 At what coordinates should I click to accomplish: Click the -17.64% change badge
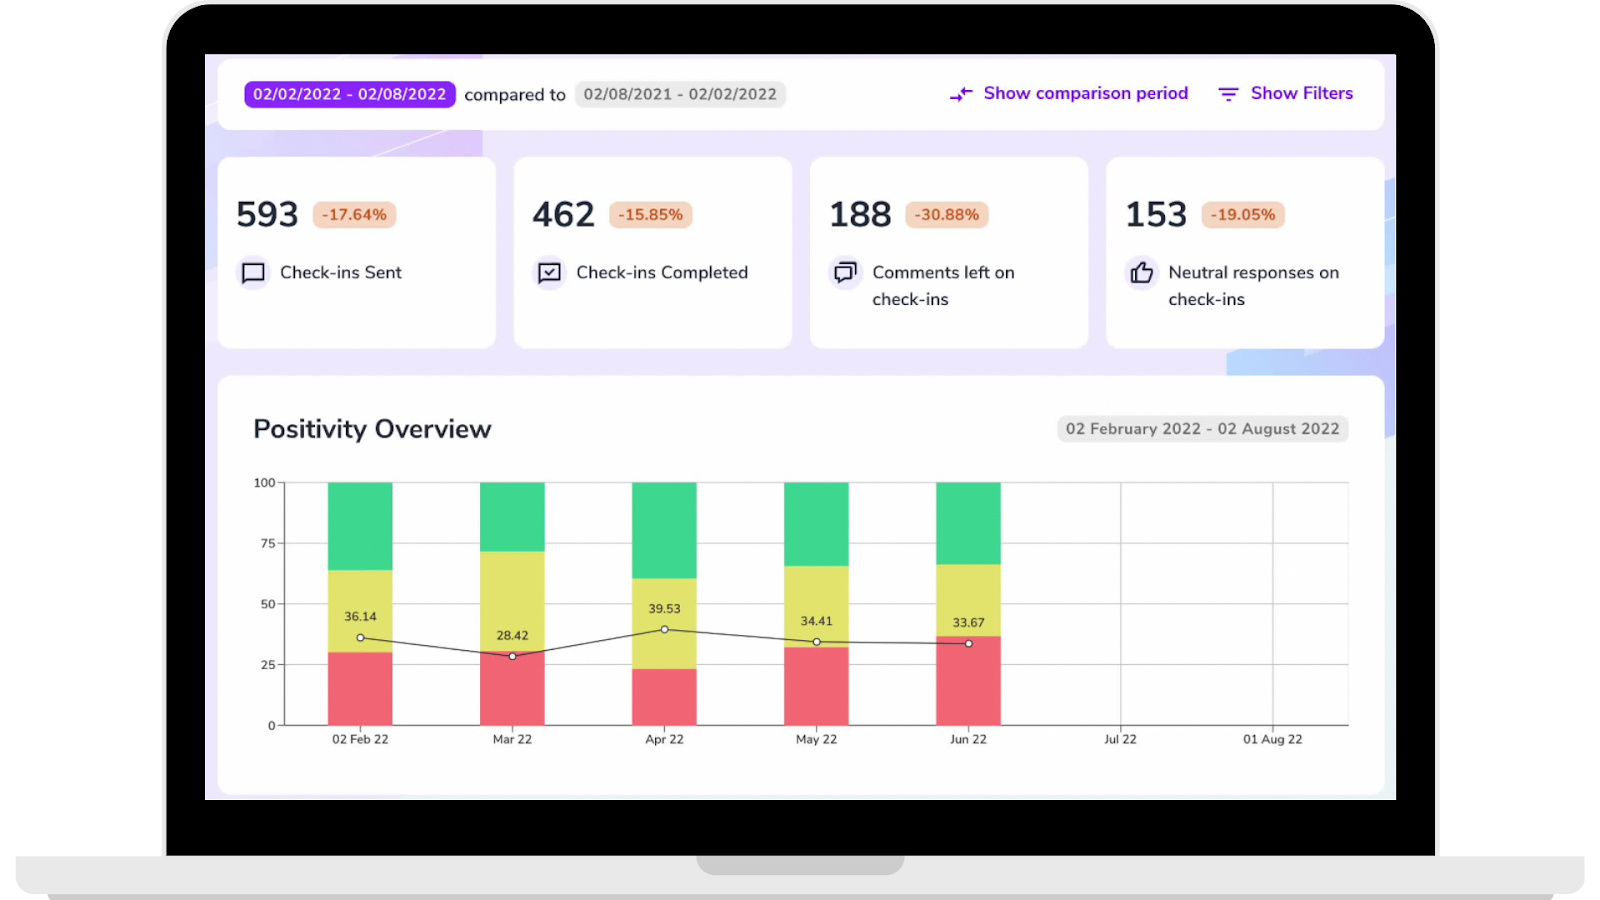coord(355,215)
